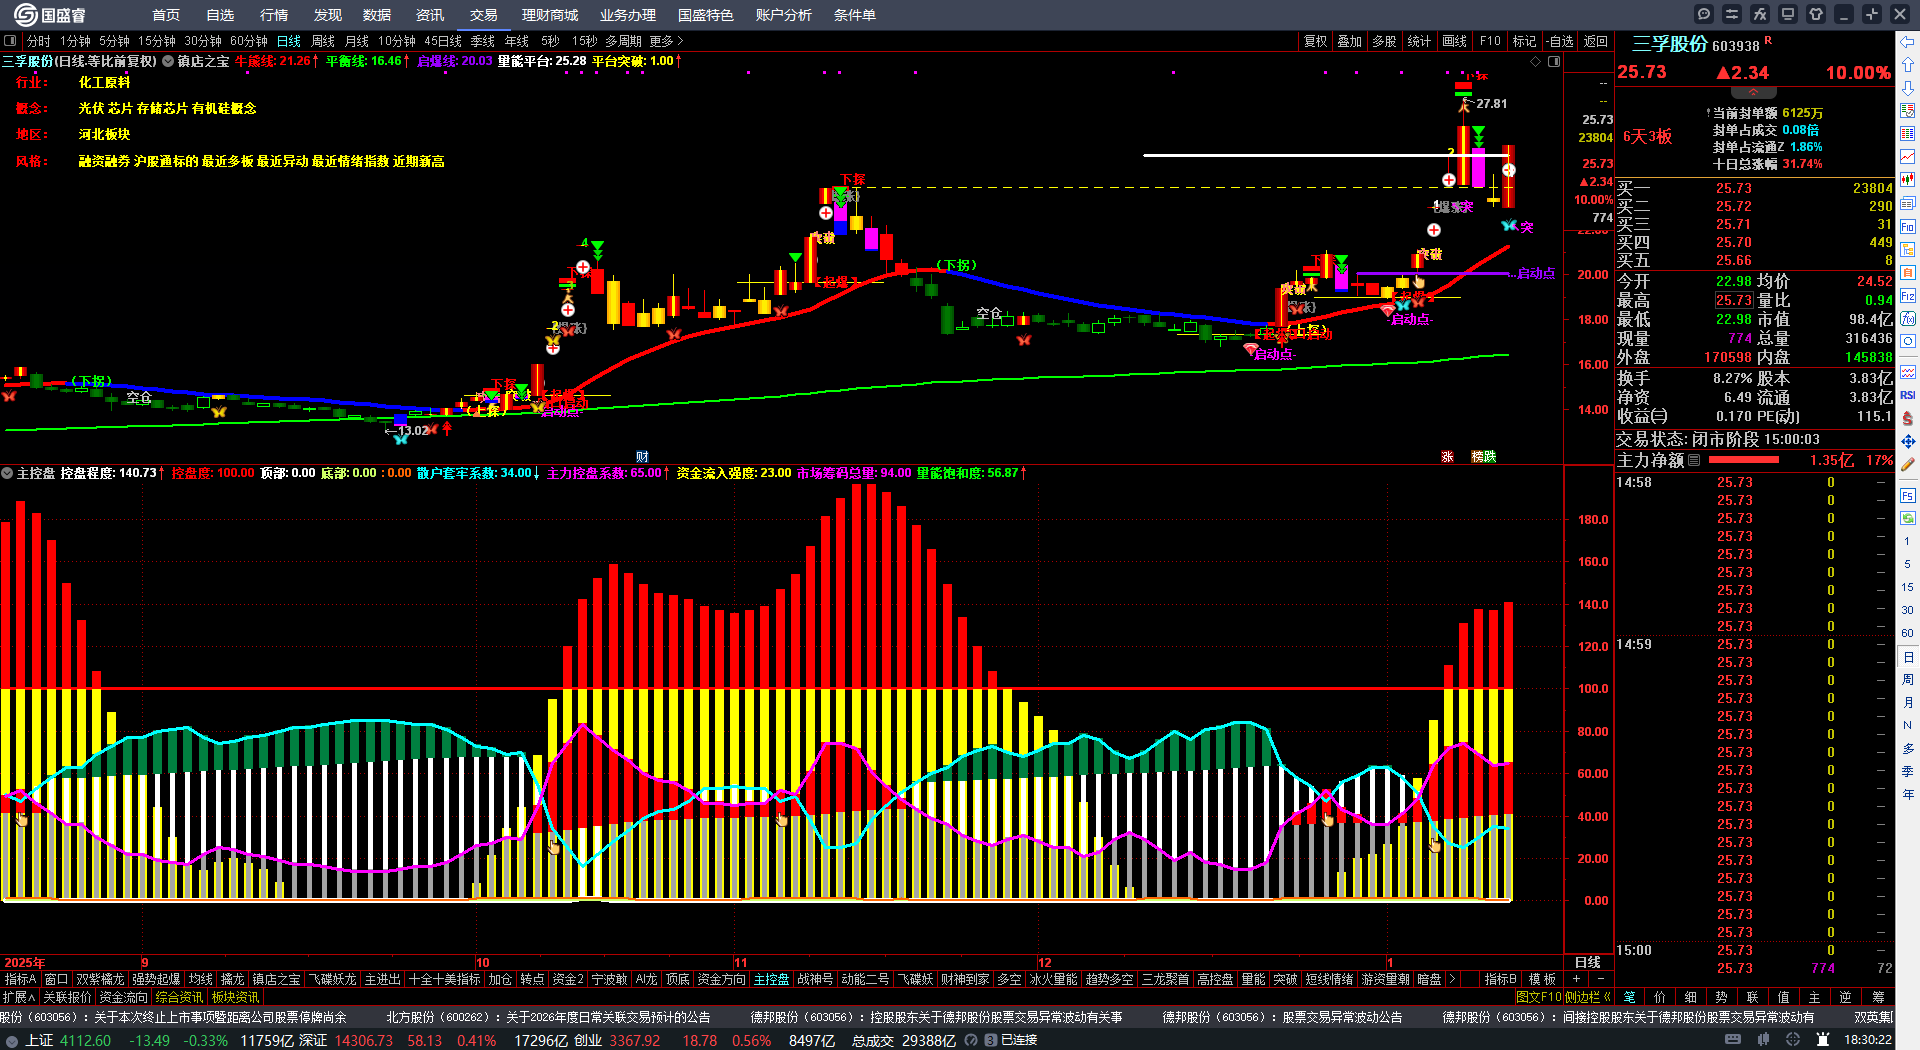Collapse the 图文F10 侧边栏 panel
The width and height of the screenshot is (1920, 1050).
tap(1563, 997)
